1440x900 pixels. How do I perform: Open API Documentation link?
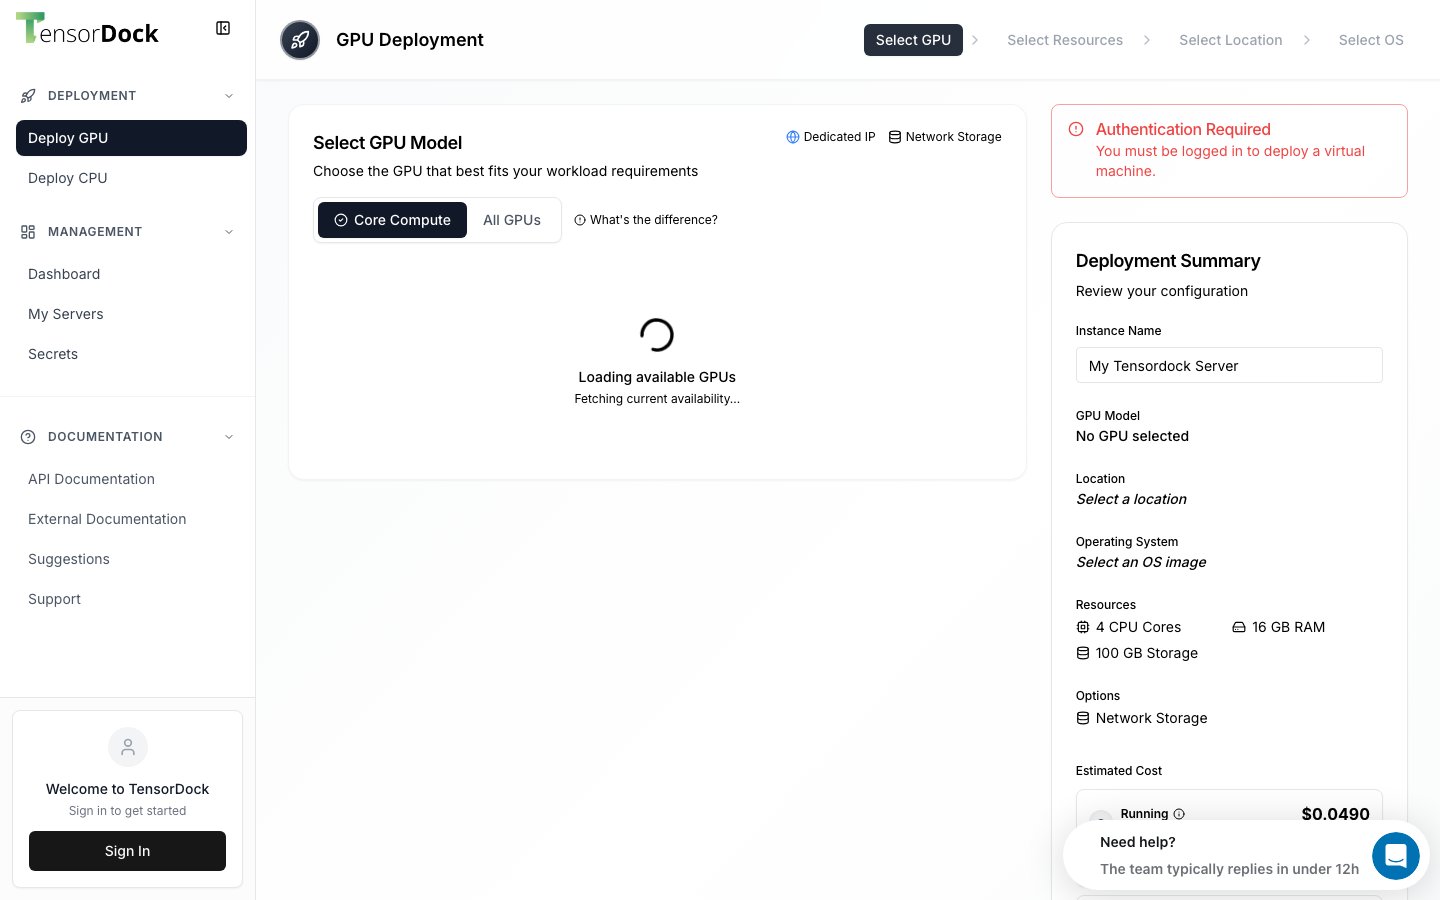pos(131,479)
